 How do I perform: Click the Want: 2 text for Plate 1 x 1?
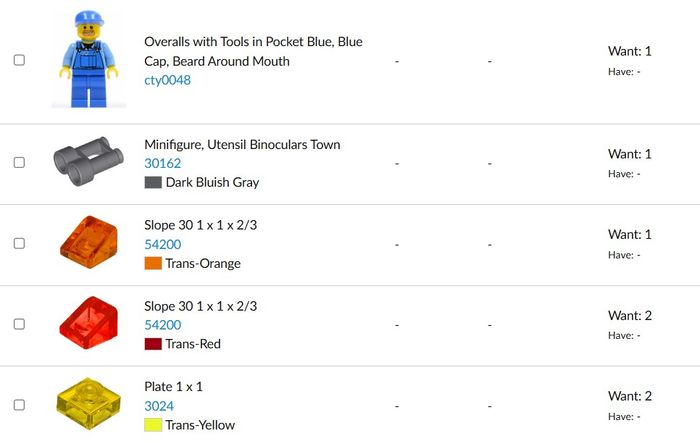(x=629, y=396)
